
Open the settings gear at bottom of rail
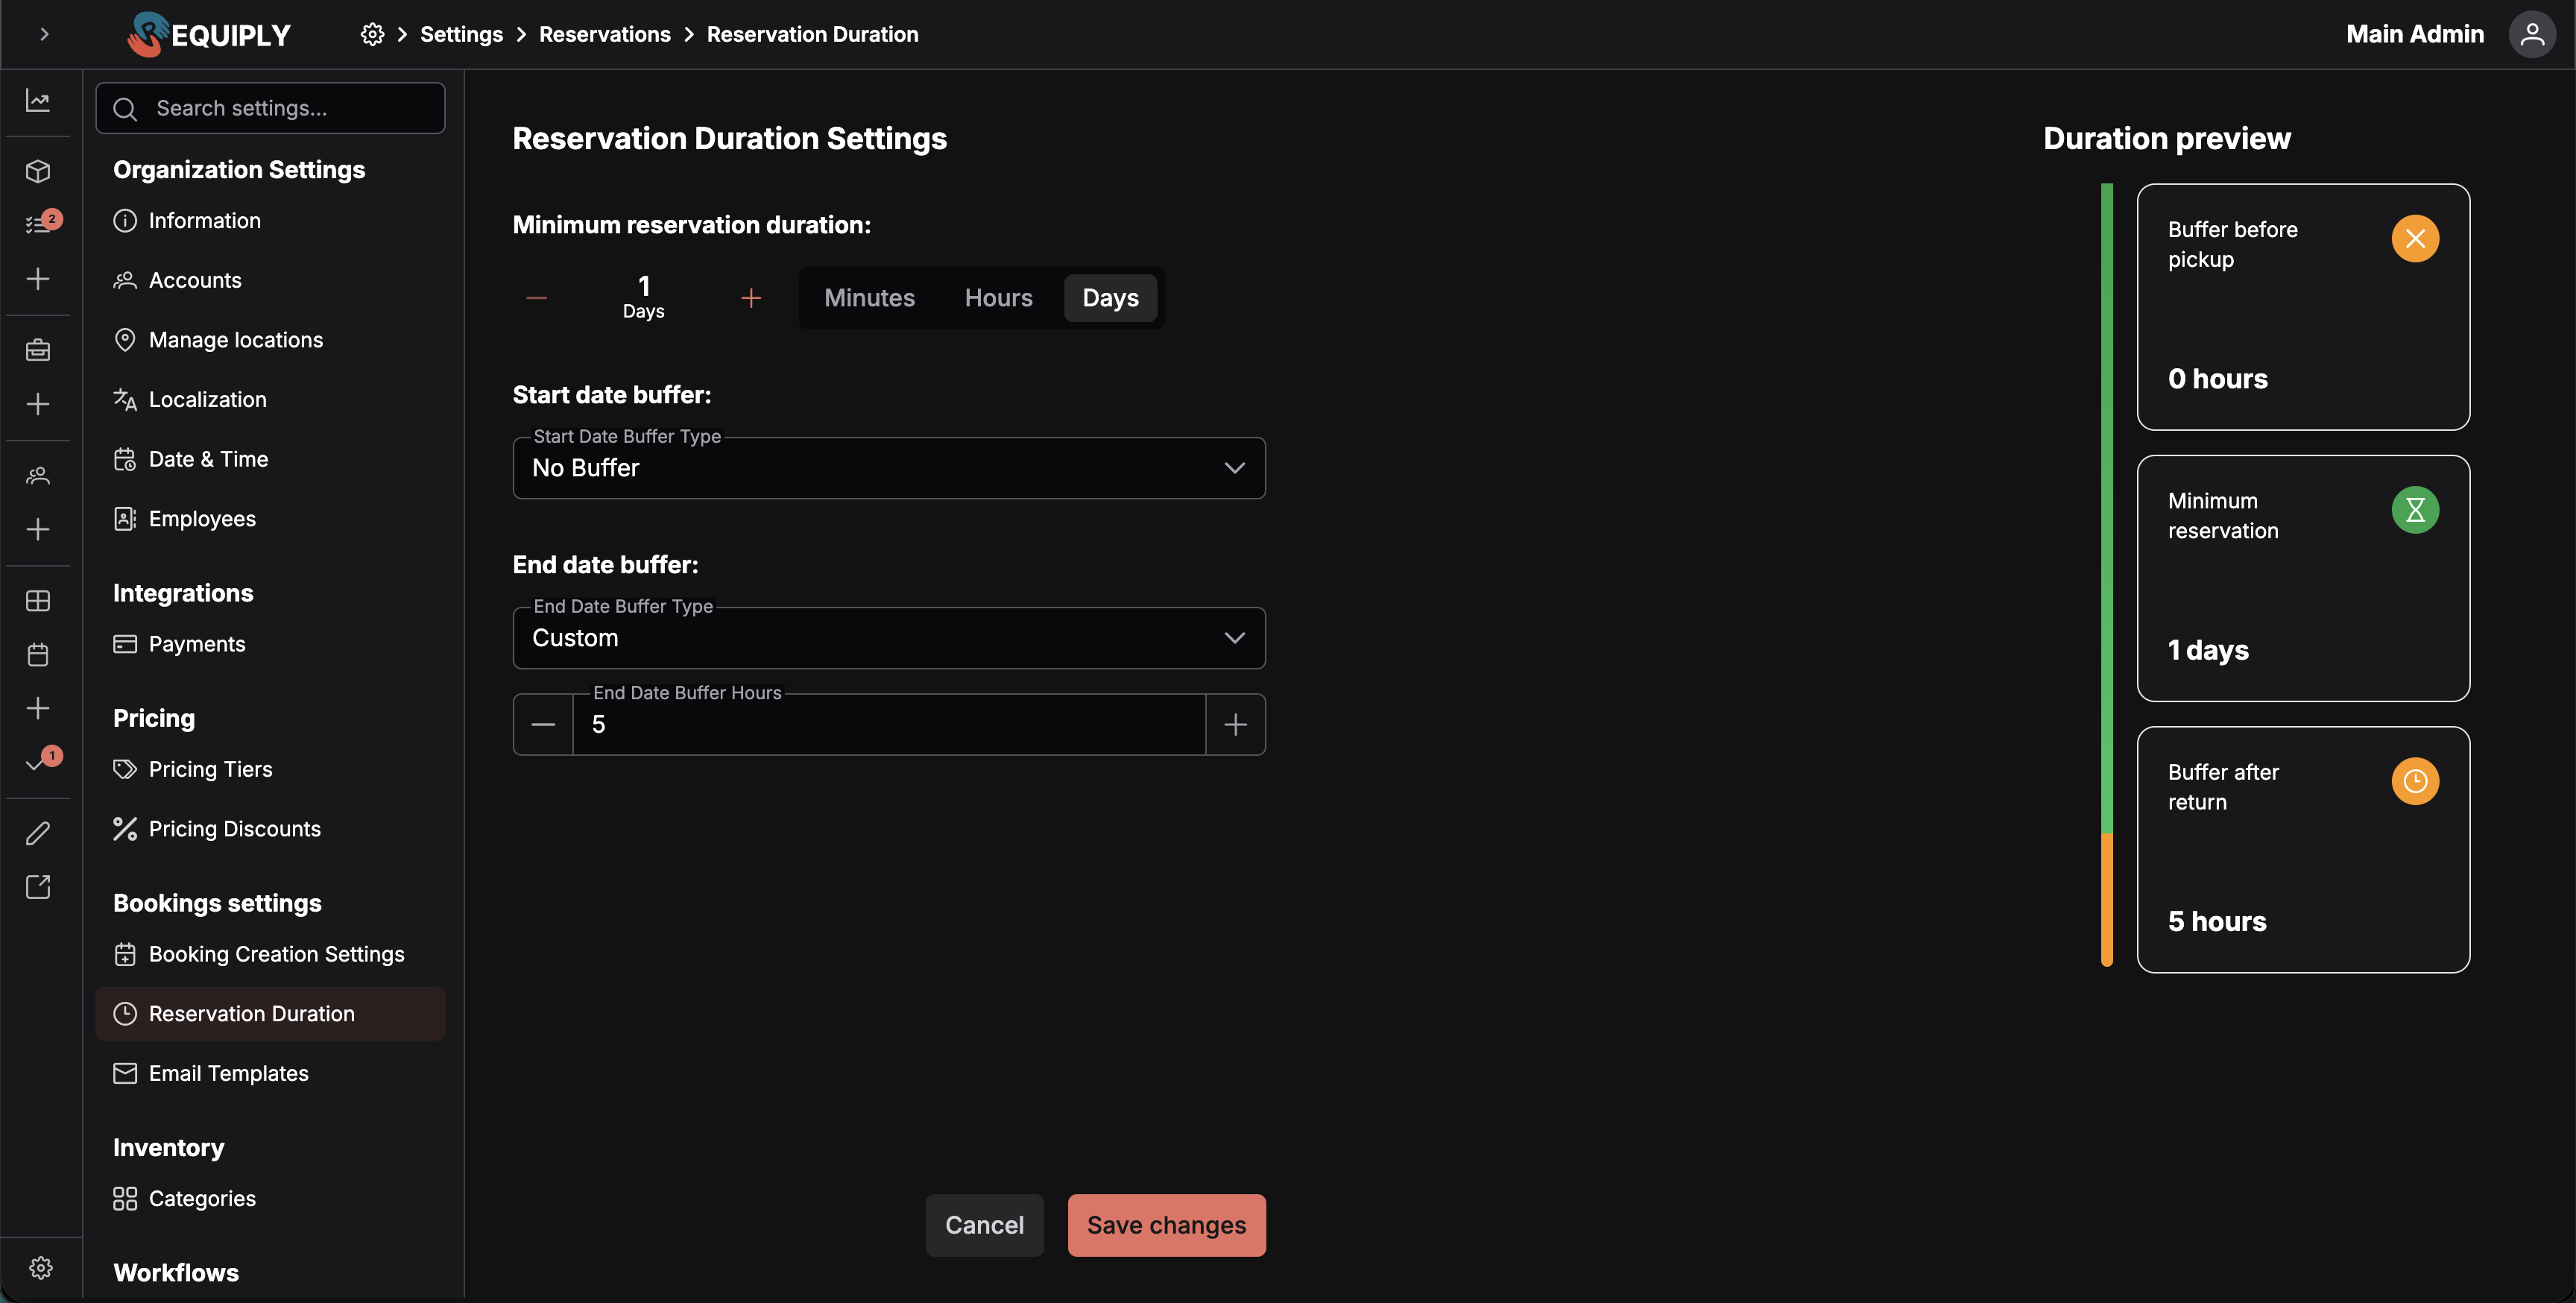(x=40, y=1268)
